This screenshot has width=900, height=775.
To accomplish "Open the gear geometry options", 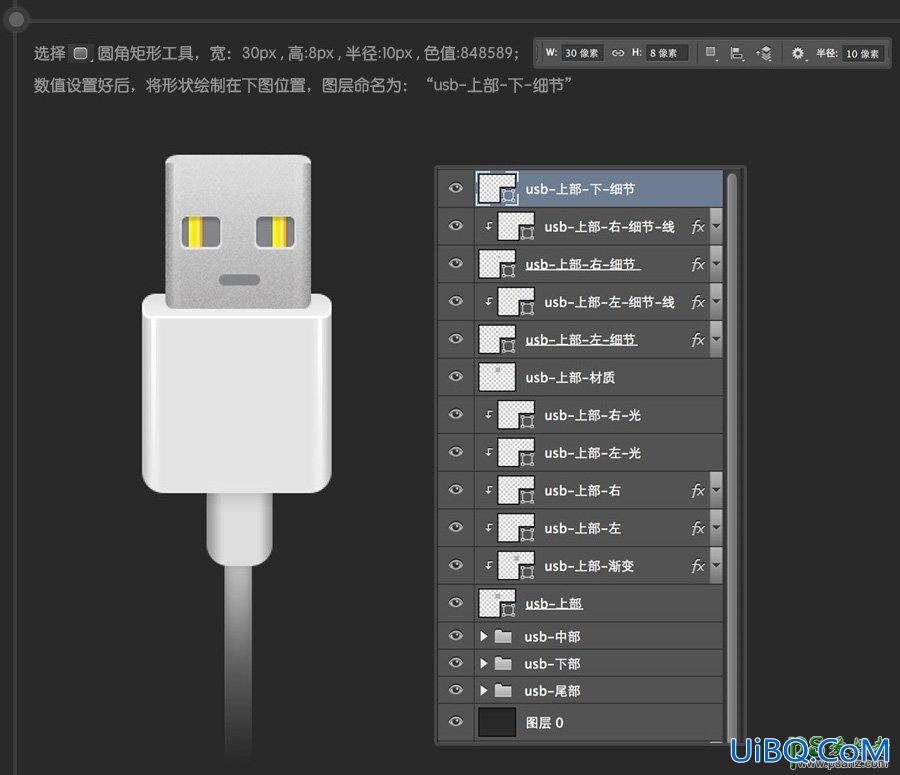I will 798,53.
